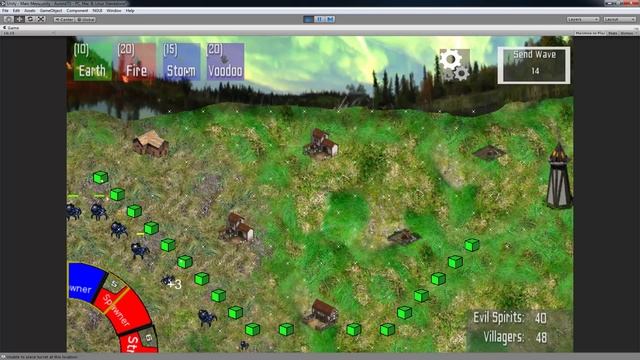Click the Unity play button

(309, 19)
